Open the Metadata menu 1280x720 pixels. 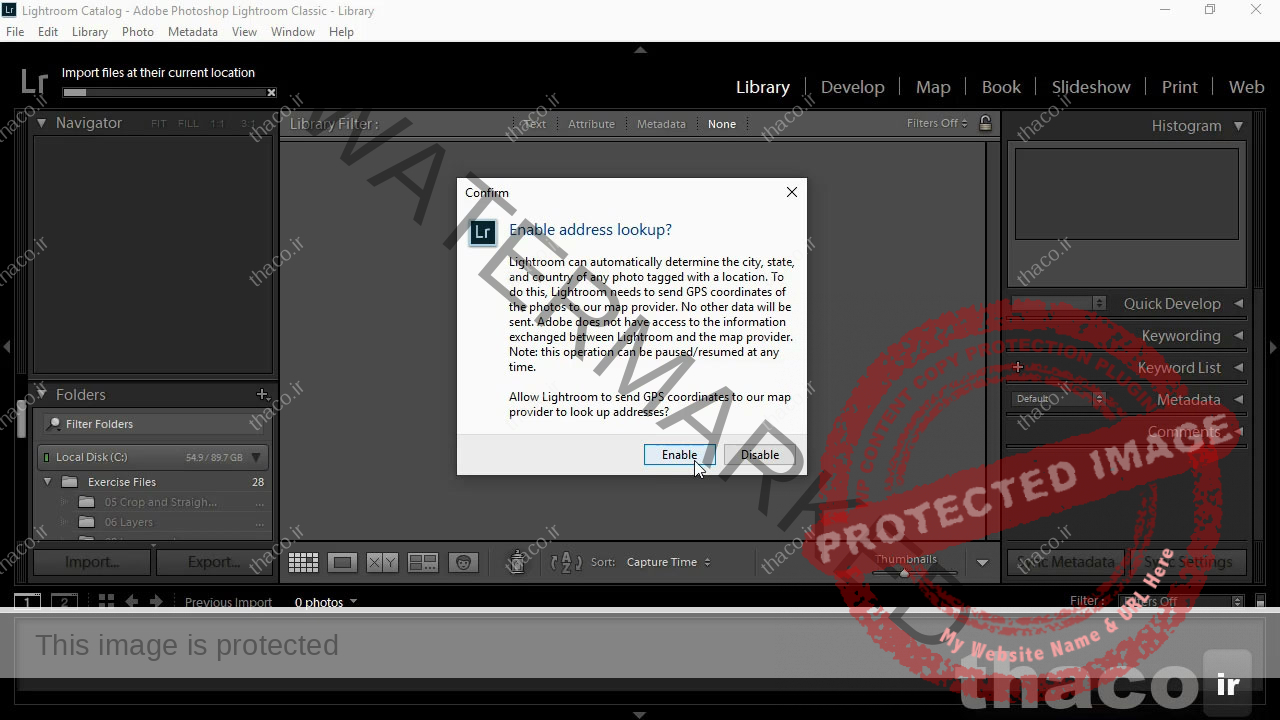(x=193, y=32)
